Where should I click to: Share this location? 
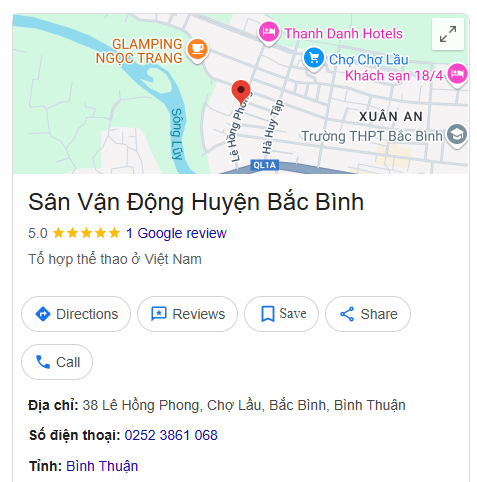coord(368,314)
